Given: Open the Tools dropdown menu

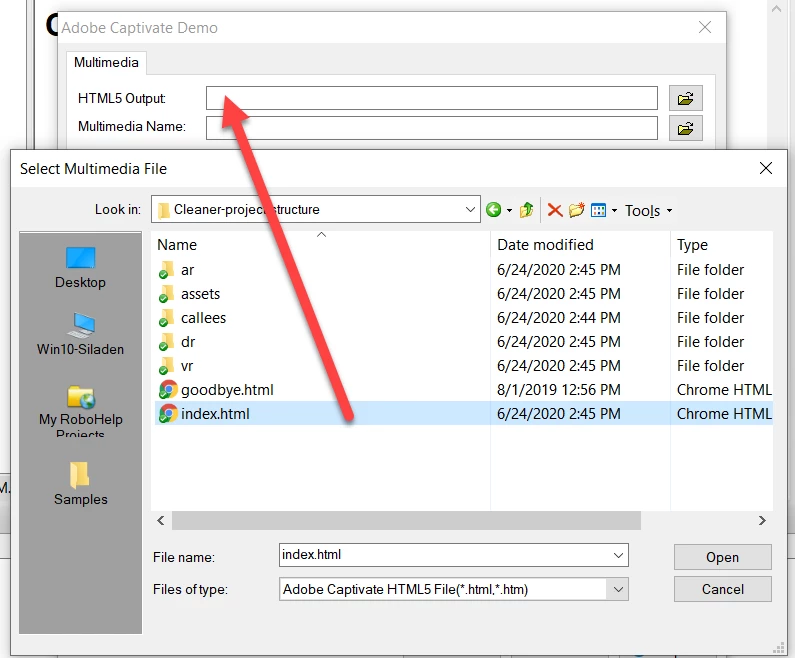Looking at the screenshot, I should click(648, 210).
